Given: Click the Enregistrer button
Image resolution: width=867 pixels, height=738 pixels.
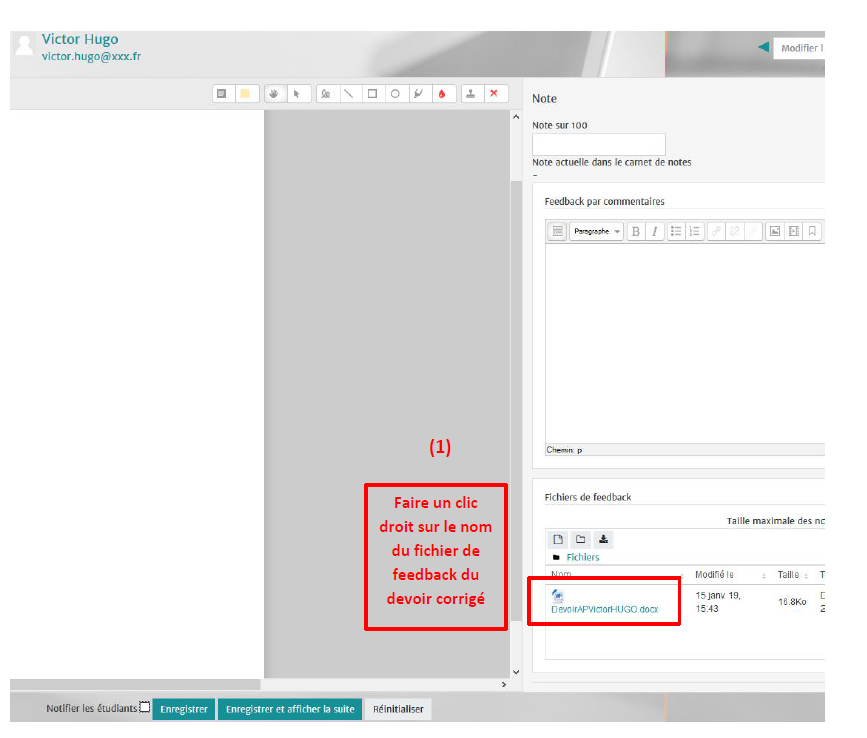Looking at the screenshot, I should pyautogui.click(x=184, y=709).
